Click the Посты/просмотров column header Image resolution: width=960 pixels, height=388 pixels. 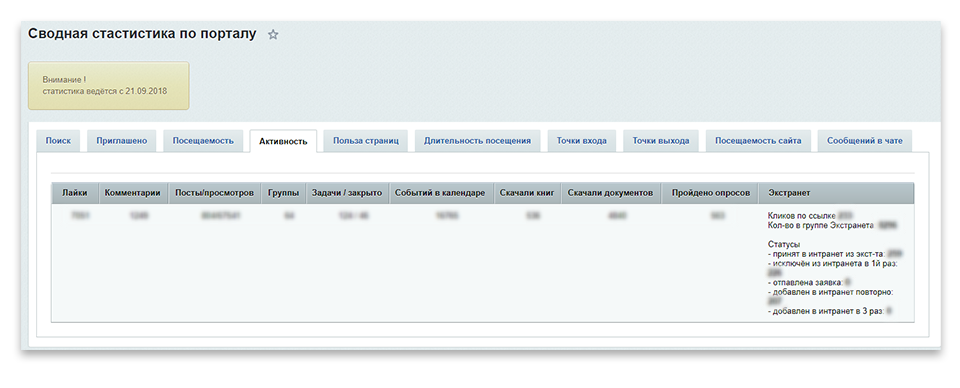pyautogui.click(x=214, y=193)
